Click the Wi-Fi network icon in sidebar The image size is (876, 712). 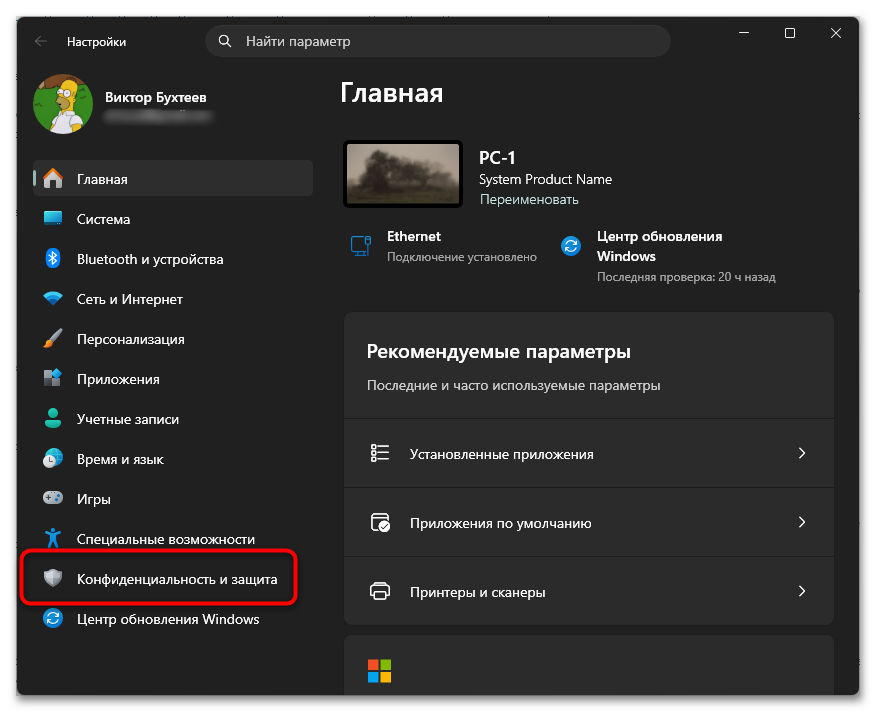53,298
